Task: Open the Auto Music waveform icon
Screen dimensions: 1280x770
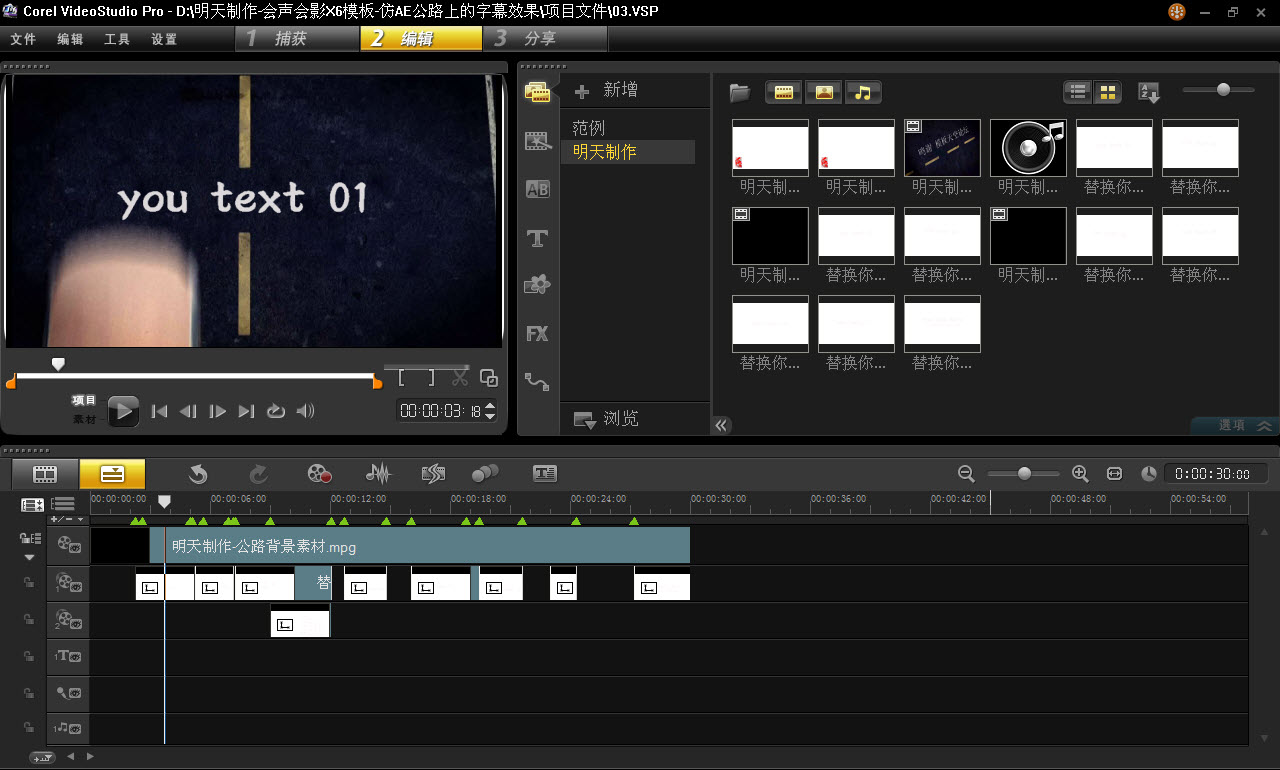Action: point(433,474)
